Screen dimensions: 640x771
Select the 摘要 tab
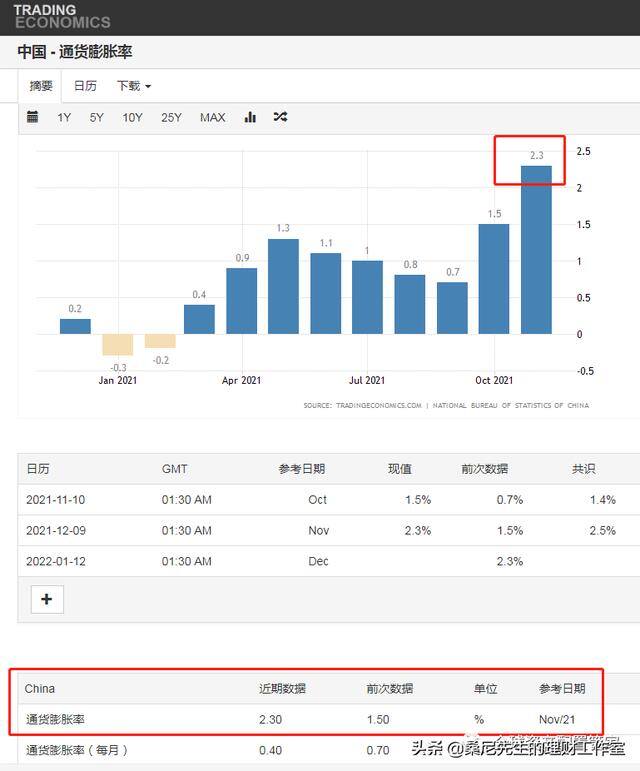[x=41, y=86]
